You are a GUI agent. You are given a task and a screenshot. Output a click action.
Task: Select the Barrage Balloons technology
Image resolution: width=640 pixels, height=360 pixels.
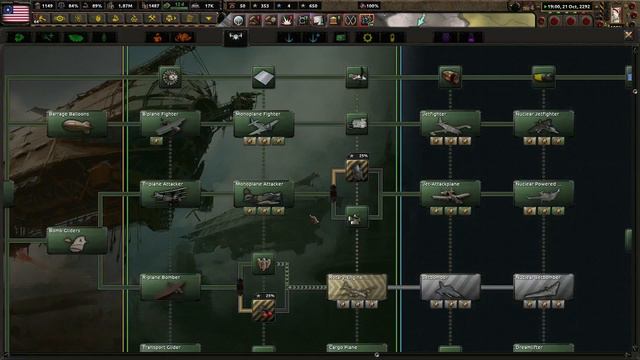click(77, 124)
